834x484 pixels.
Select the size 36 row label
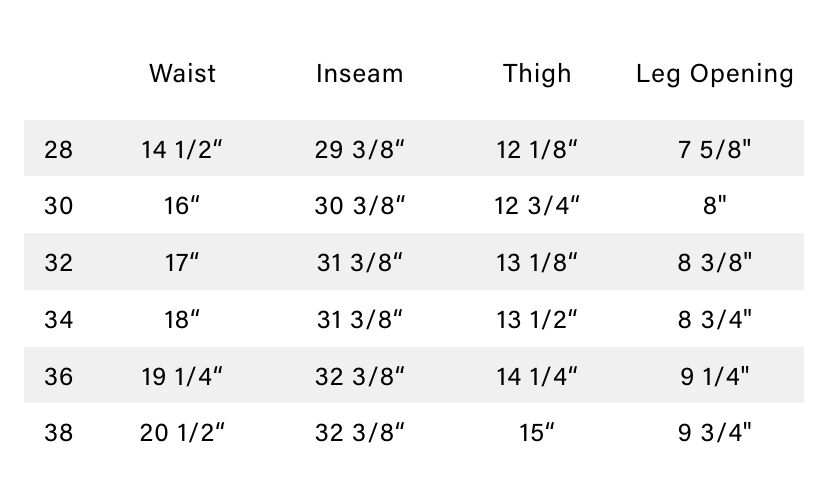coord(59,377)
